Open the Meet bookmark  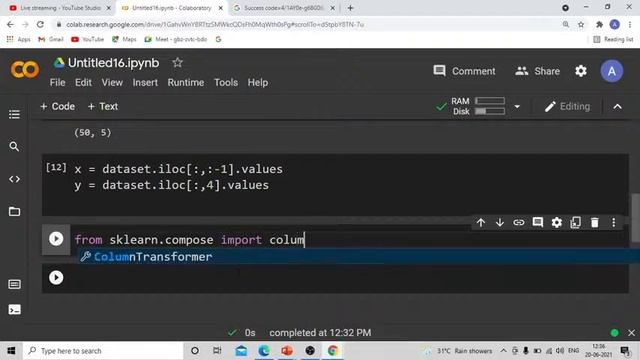pyautogui.click(x=176, y=40)
